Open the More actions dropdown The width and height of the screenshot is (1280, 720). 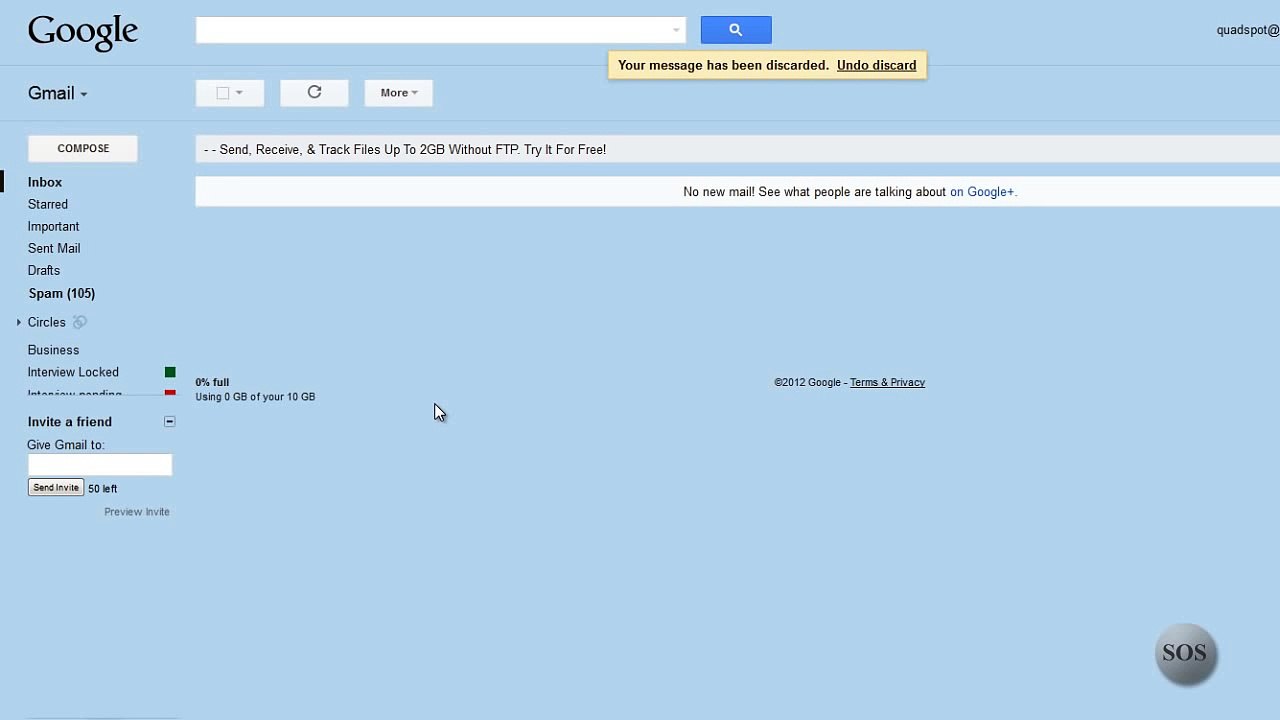tap(399, 93)
